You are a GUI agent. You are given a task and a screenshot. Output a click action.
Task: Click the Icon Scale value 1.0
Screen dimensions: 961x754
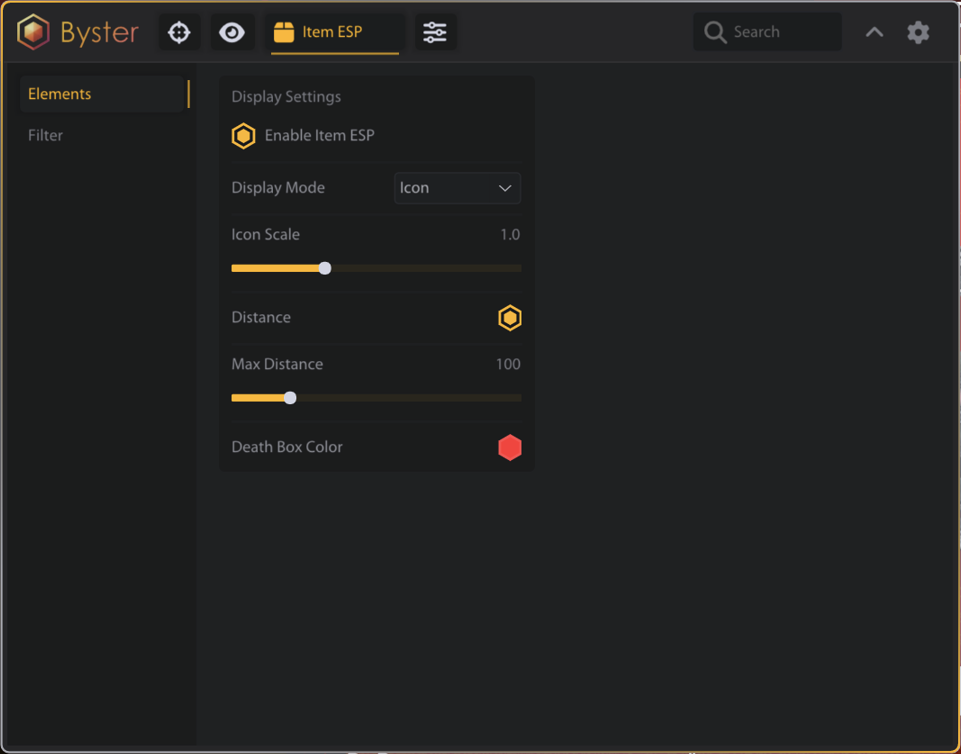coord(510,235)
